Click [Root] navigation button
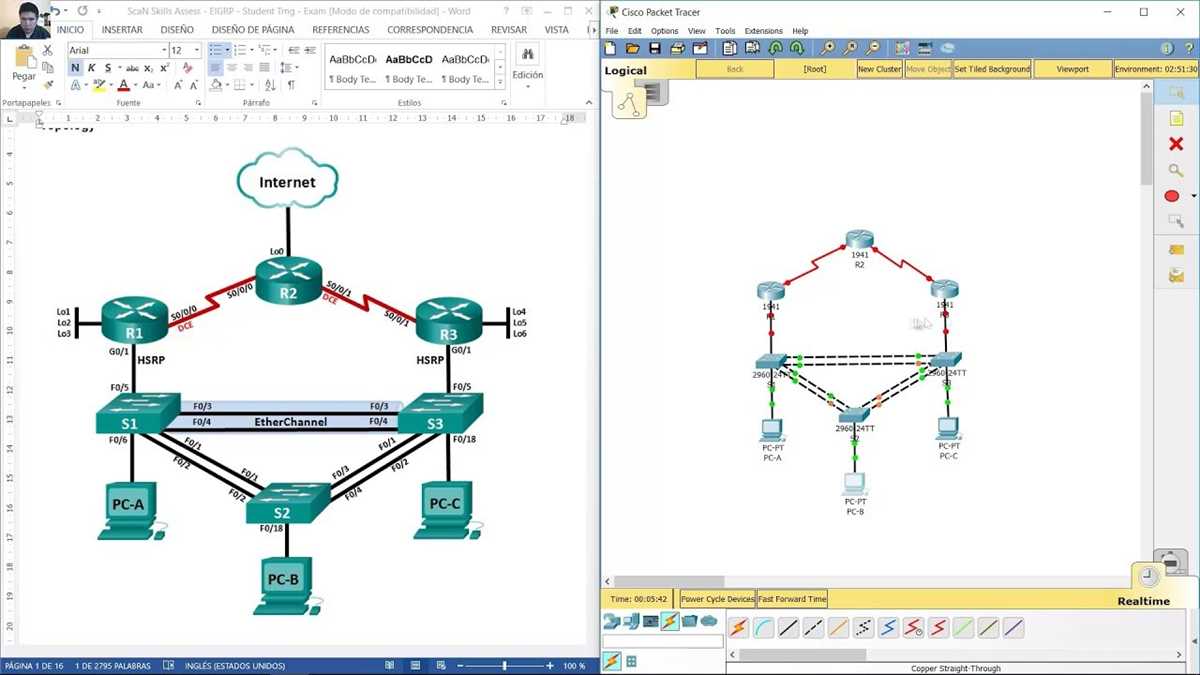 tap(815, 69)
